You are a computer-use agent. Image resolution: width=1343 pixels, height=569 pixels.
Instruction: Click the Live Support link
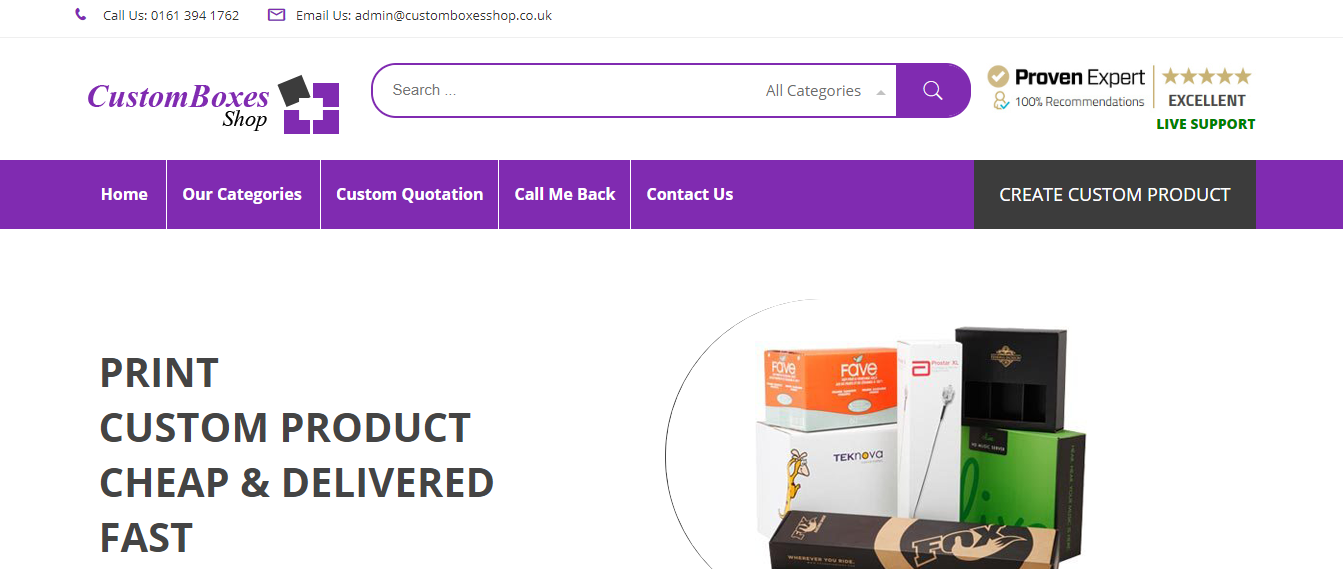tap(1206, 124)
